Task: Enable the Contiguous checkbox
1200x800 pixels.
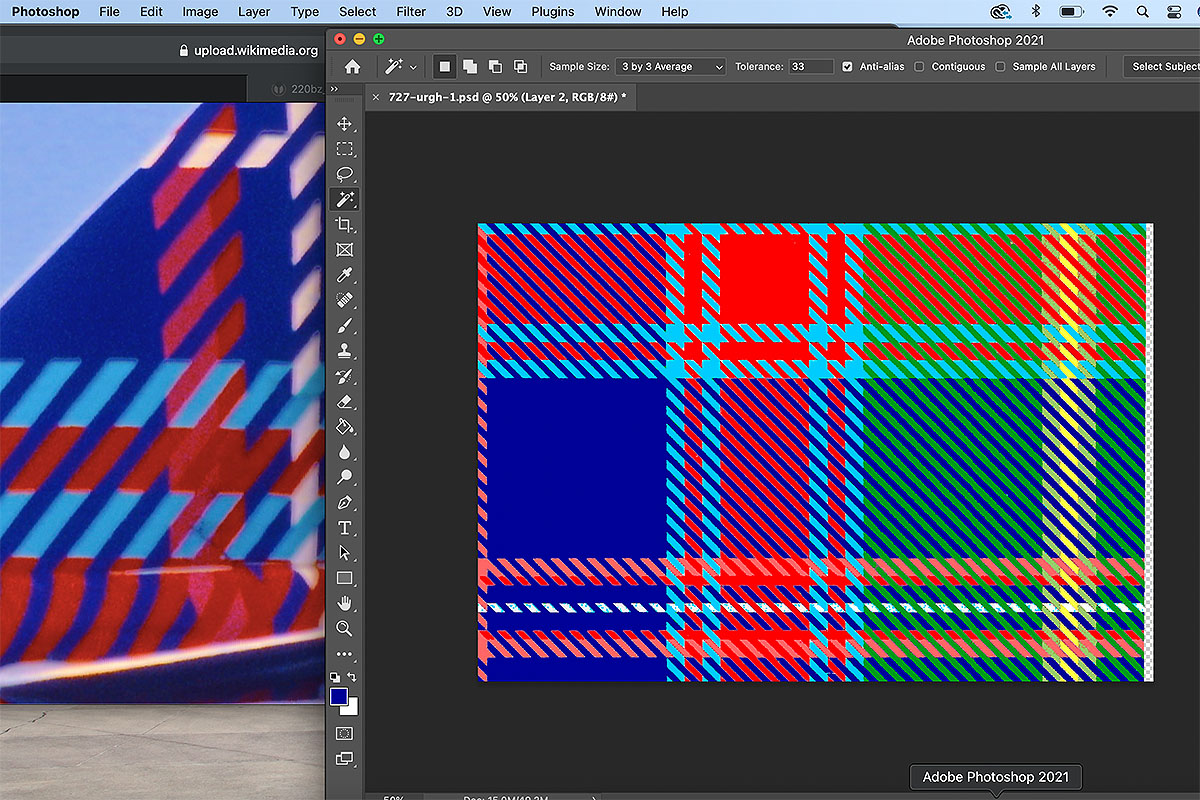Action: click(x=921, y=67)
